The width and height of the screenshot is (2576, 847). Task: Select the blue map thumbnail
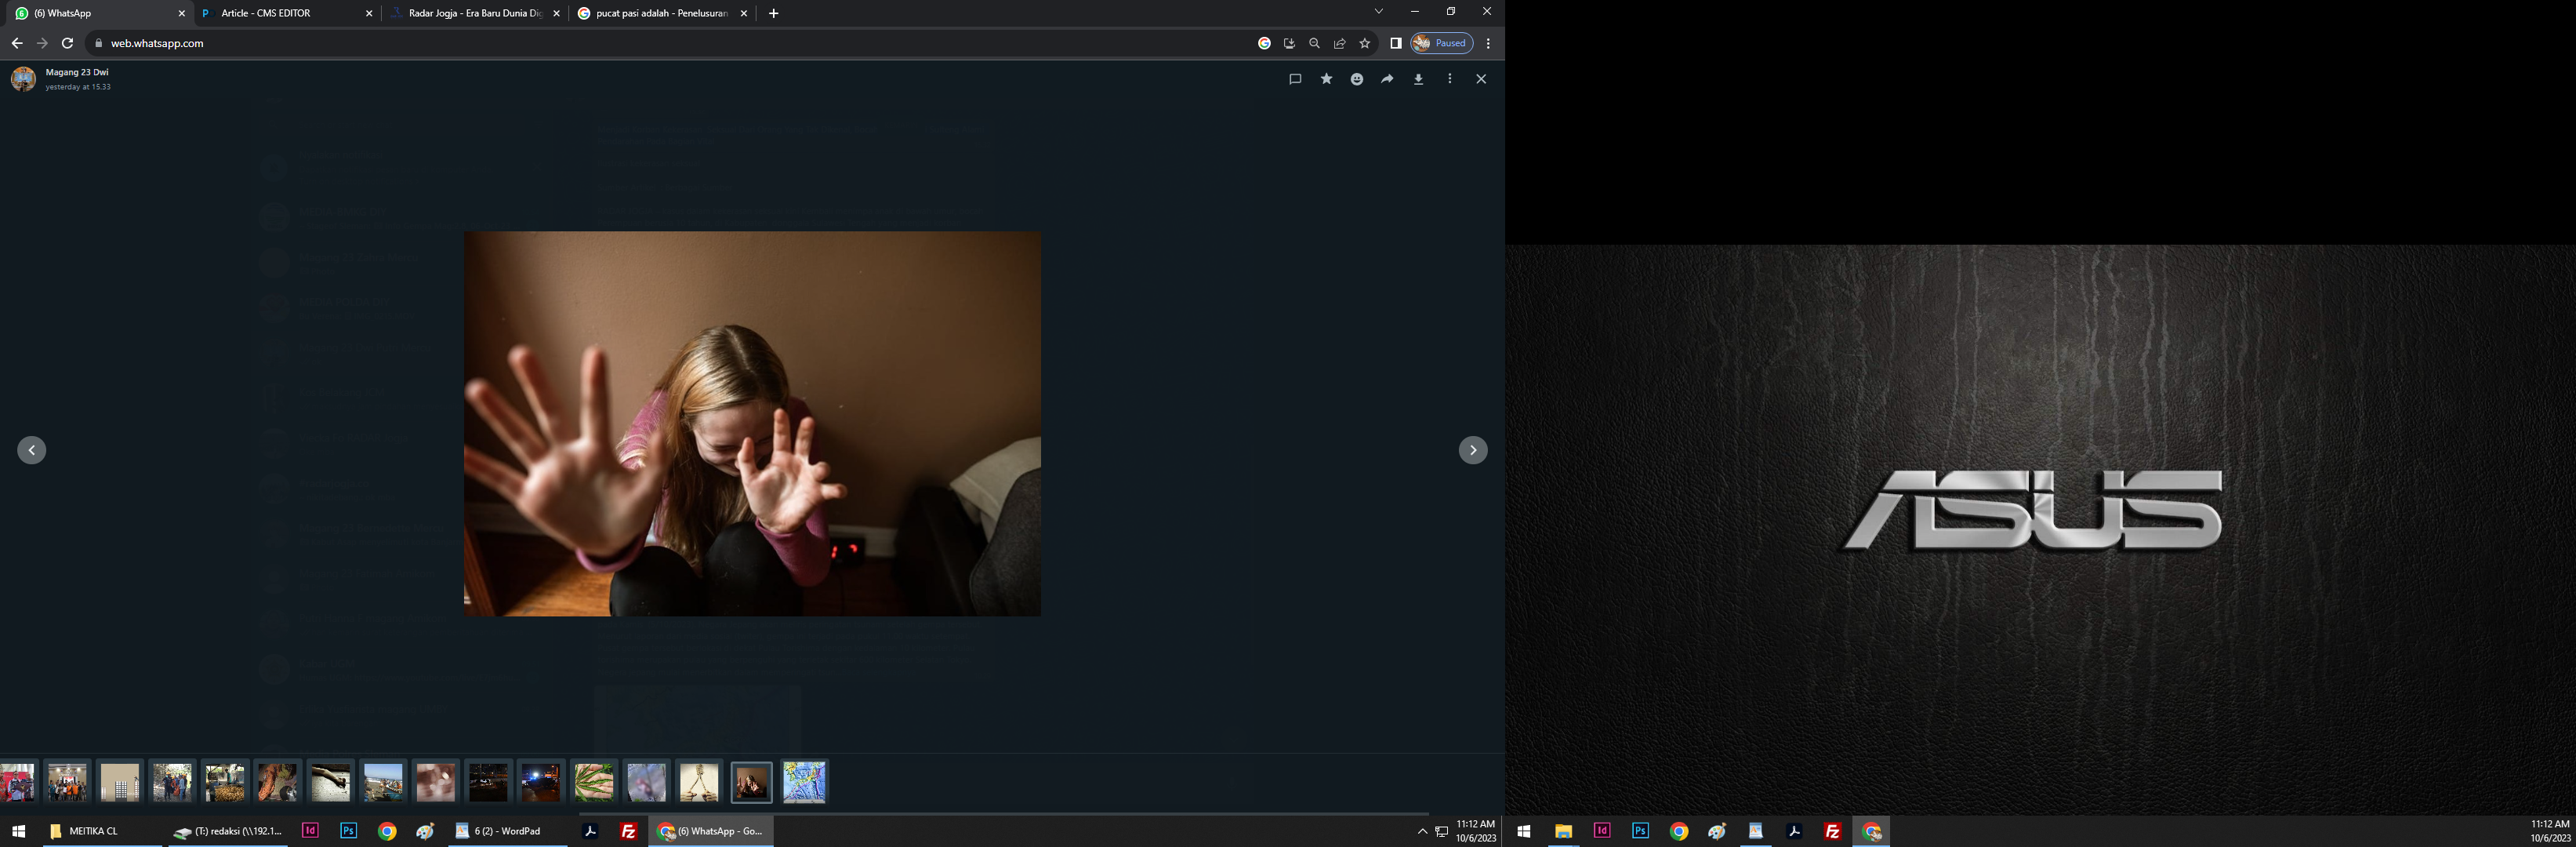(804, 782)
